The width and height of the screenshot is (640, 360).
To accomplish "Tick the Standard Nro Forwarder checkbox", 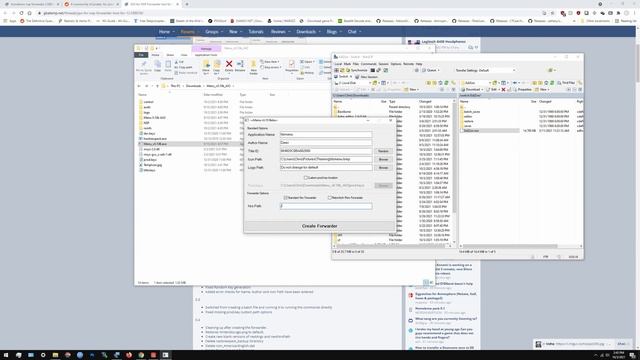I will click(286, 198).
